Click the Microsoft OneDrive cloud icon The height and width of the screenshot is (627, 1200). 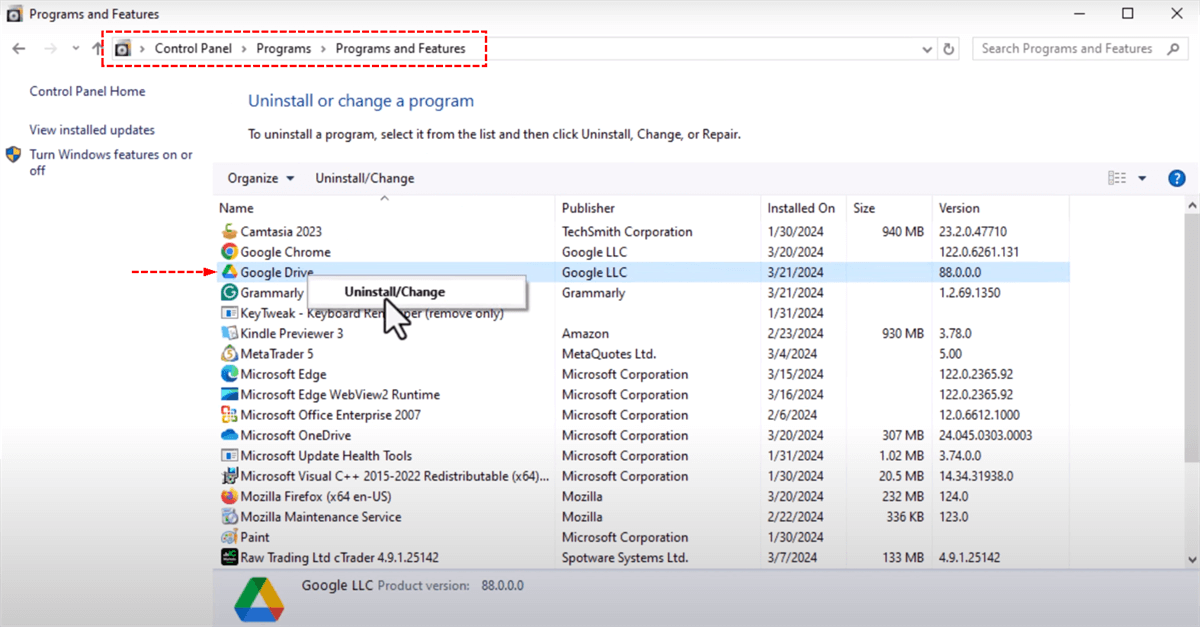pos(229,435)
